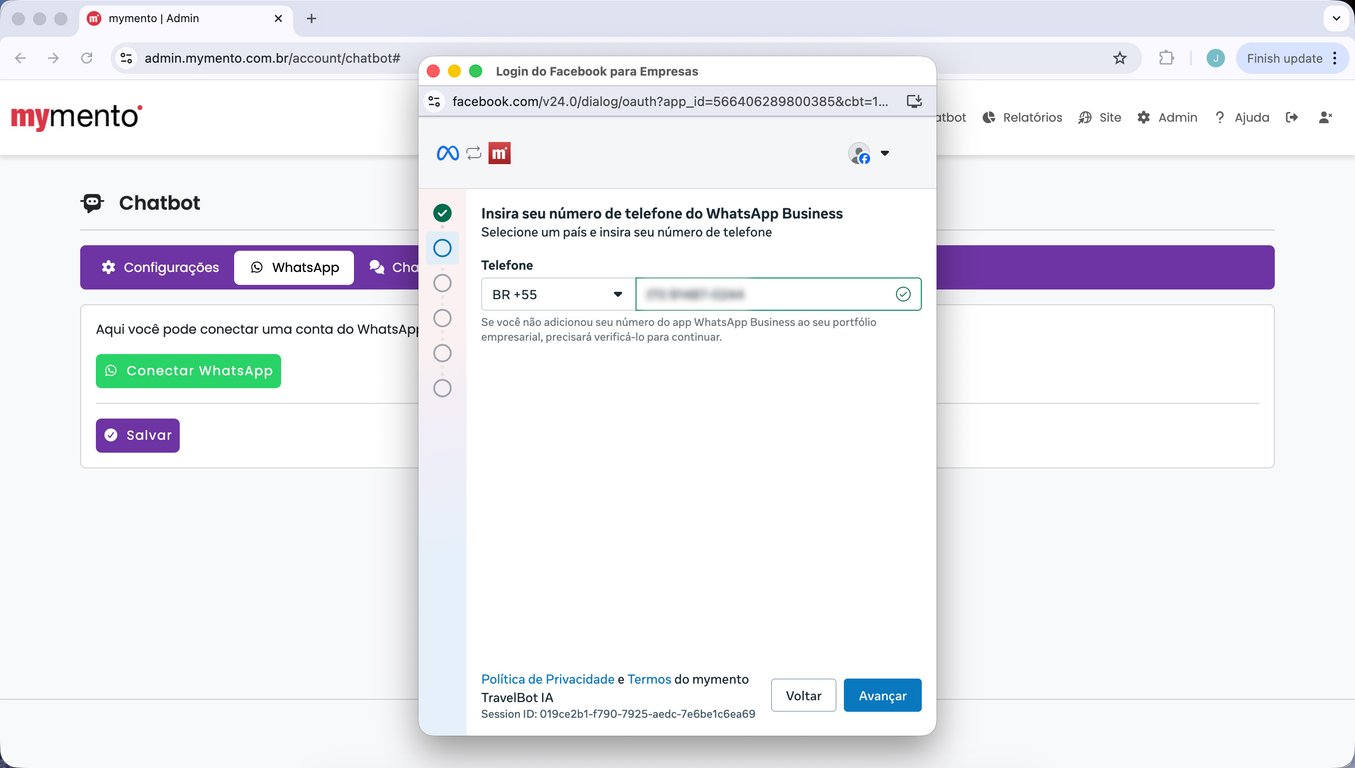The image size is (1355, 768).
Task: Open the Chrome extensions puzzle icon
Action: click(x=1166, y=58)
